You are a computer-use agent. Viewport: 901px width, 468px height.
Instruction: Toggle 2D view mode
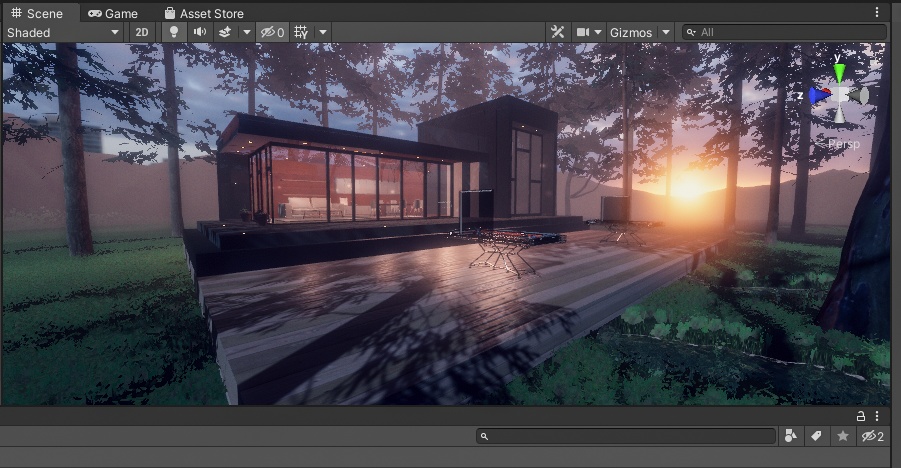pos(142,33)
